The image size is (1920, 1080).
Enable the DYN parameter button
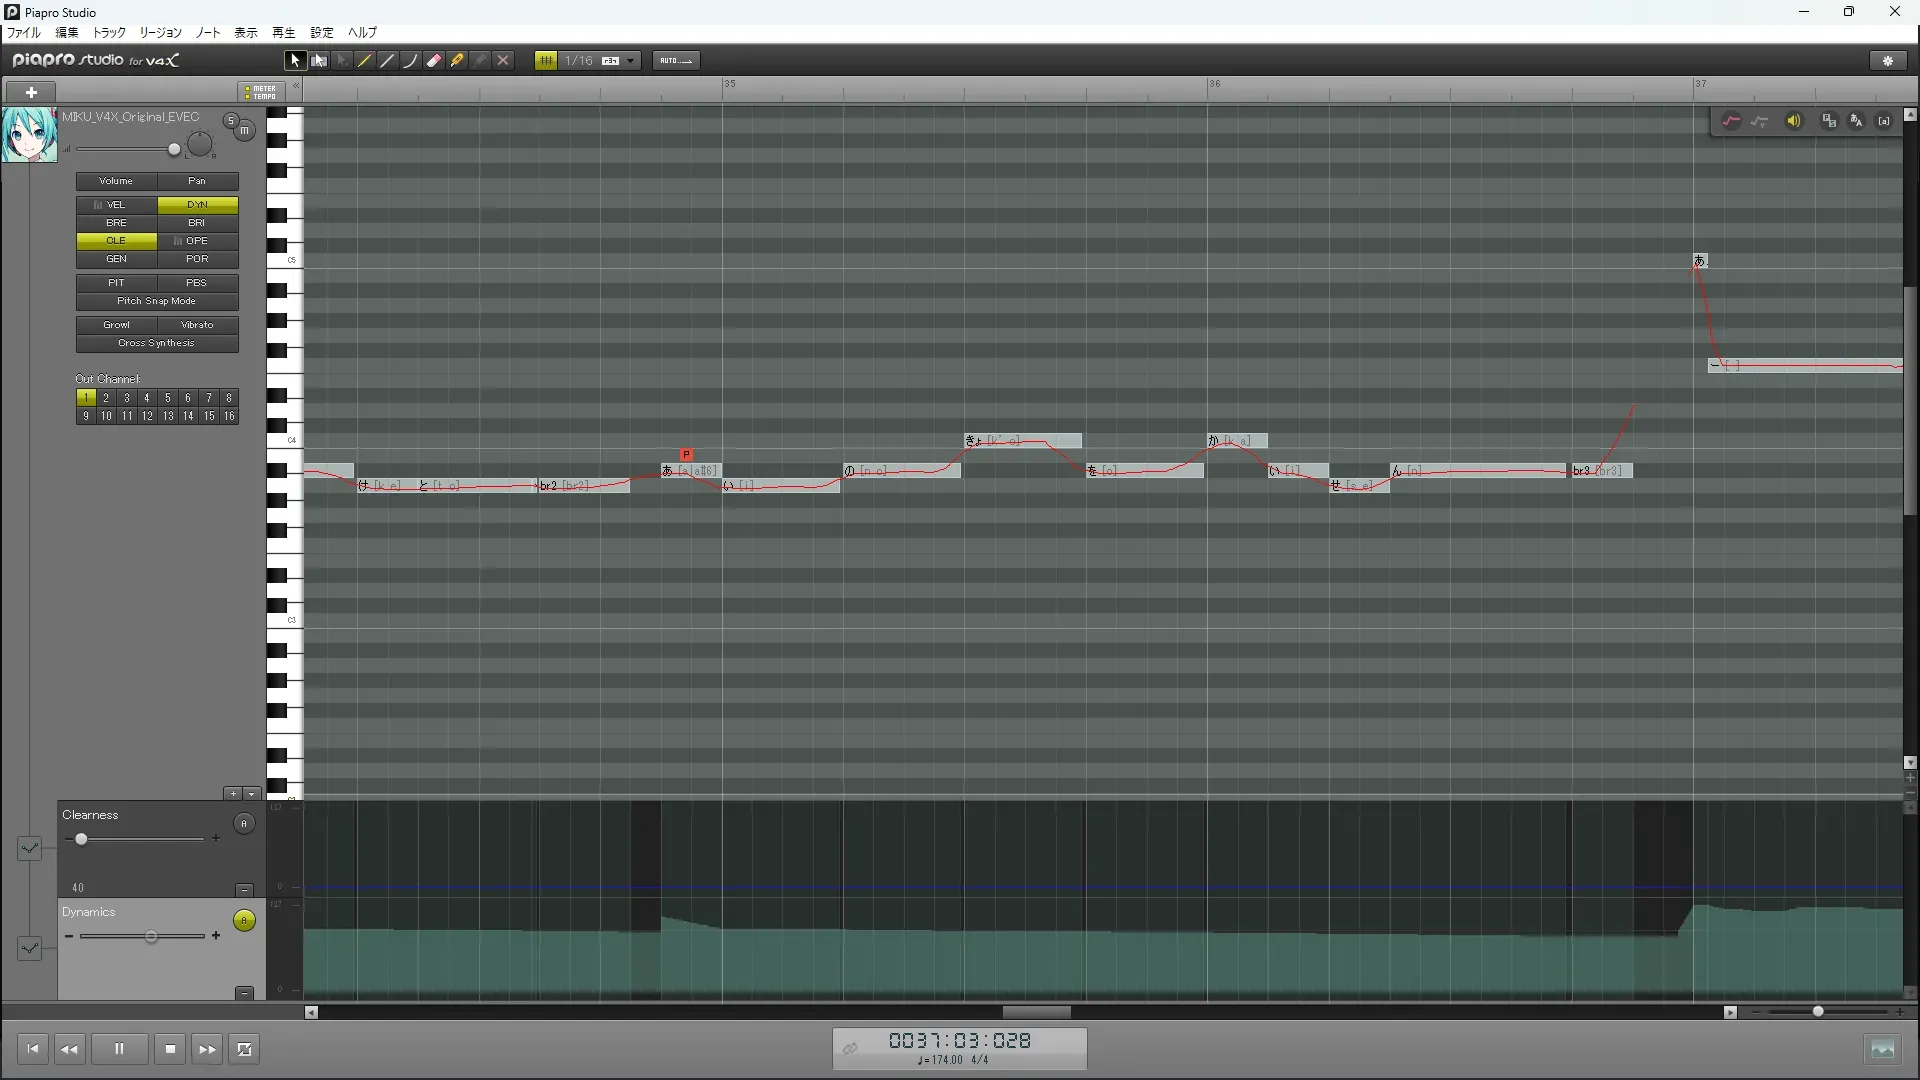(x=197, y=205)
